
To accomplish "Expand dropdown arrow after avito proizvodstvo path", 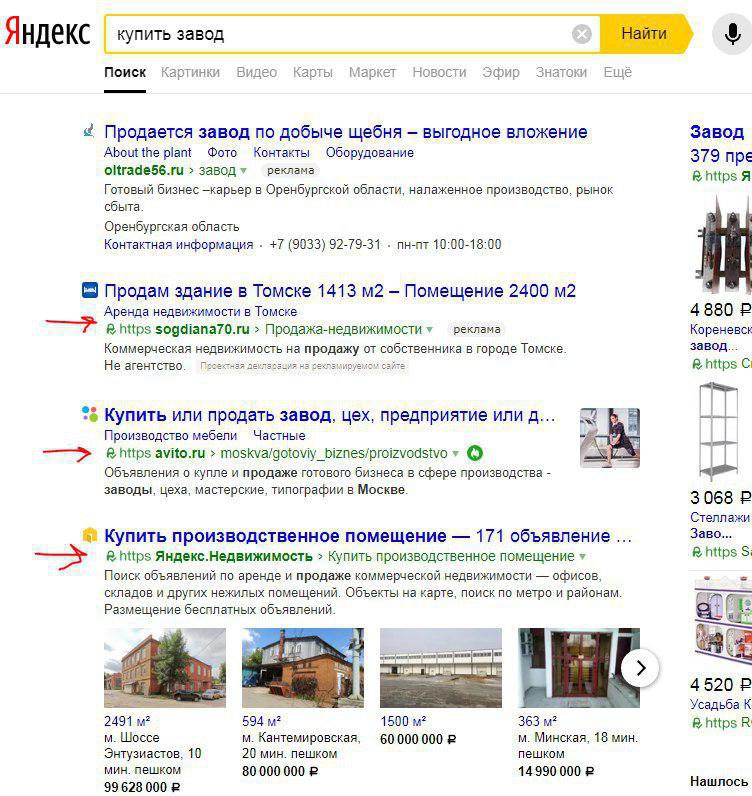I will click(455, 453).
